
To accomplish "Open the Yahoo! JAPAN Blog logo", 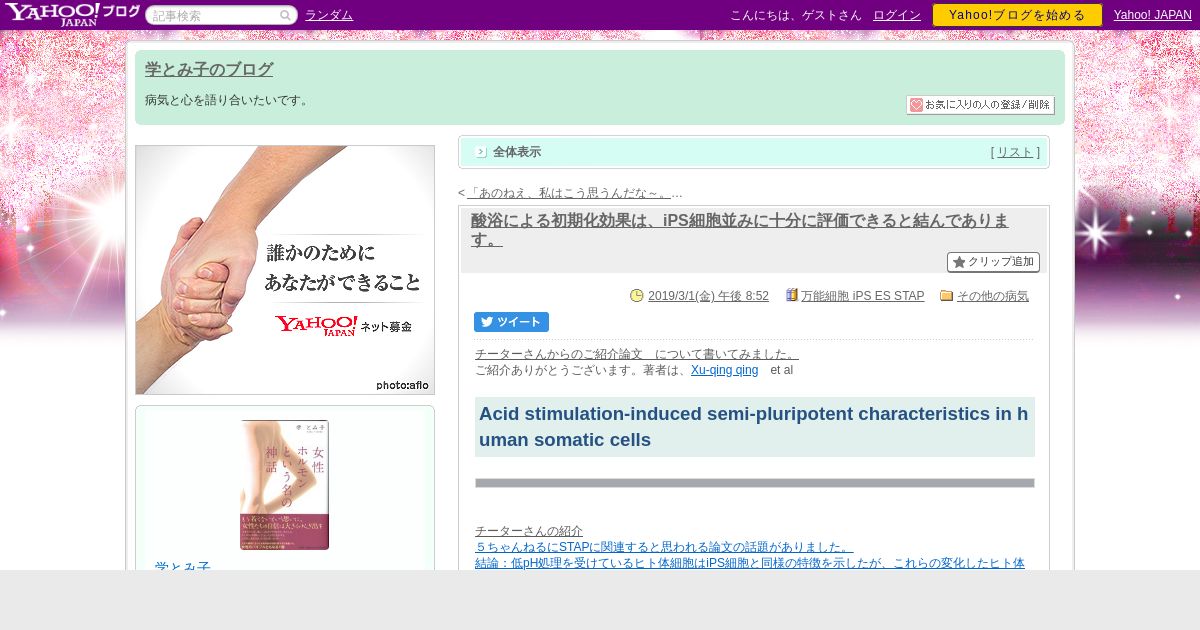I will [72, 14].
